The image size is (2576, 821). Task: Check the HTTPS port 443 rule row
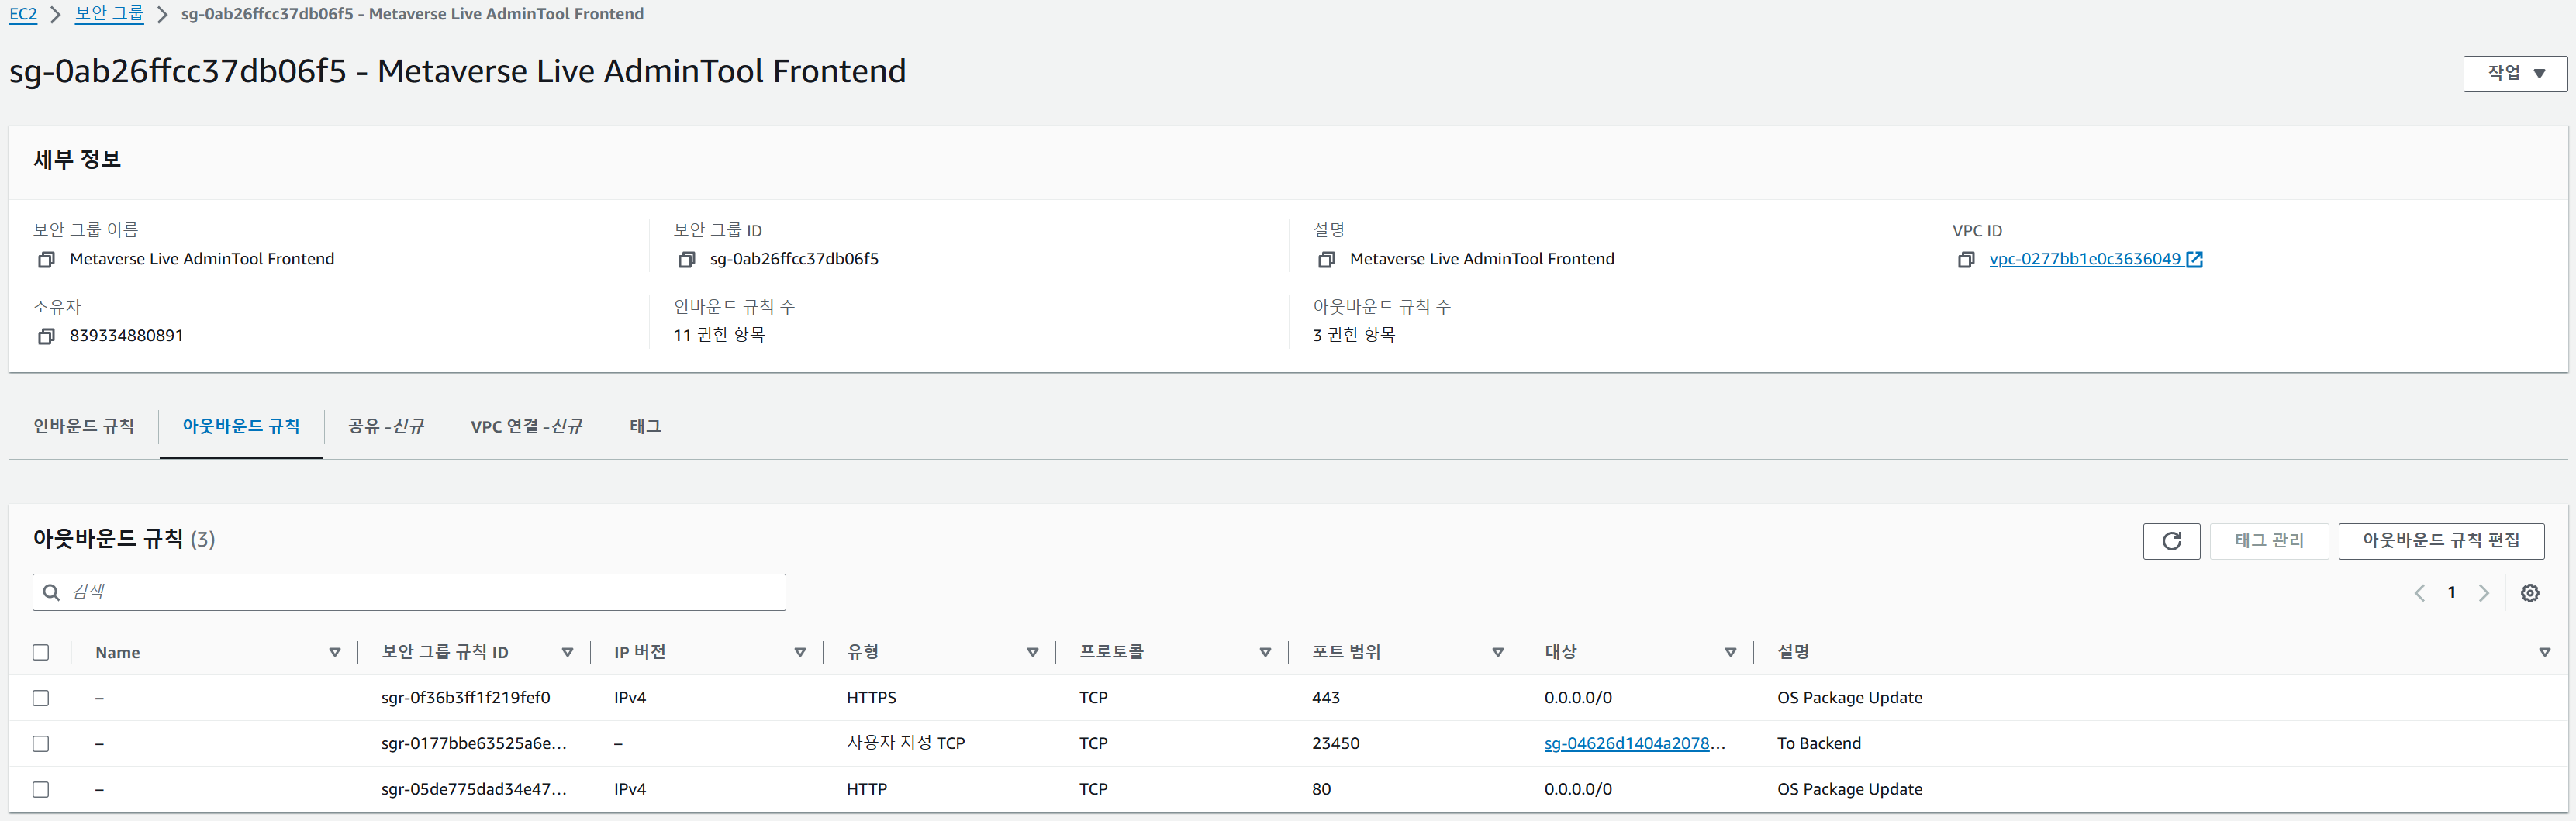pos(41,698)
